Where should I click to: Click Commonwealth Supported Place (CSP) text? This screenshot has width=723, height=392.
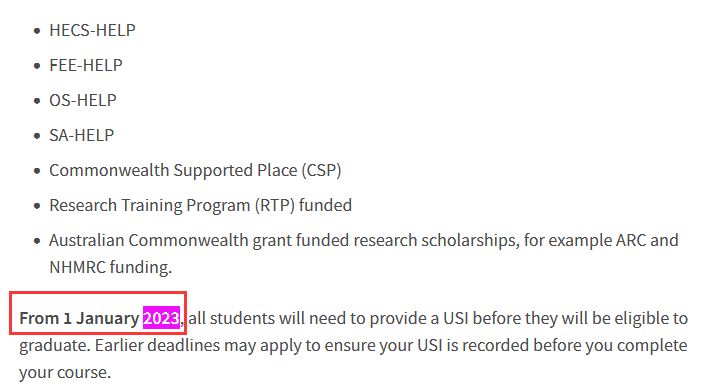pos(195,171)
